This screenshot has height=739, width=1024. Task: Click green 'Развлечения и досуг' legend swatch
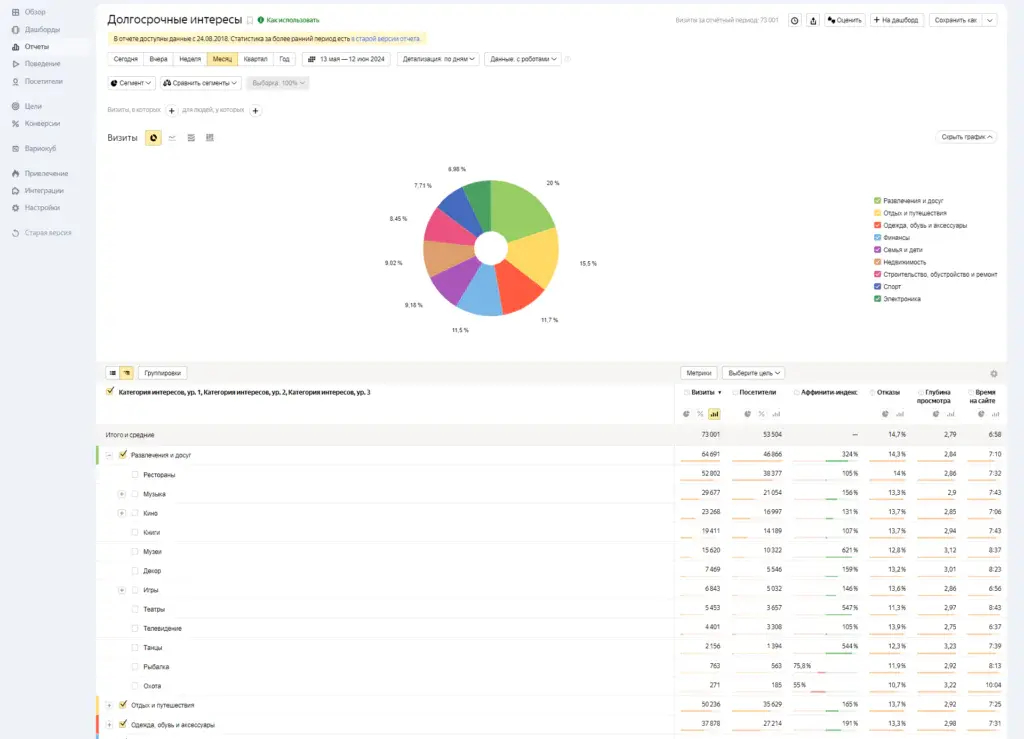877,200
